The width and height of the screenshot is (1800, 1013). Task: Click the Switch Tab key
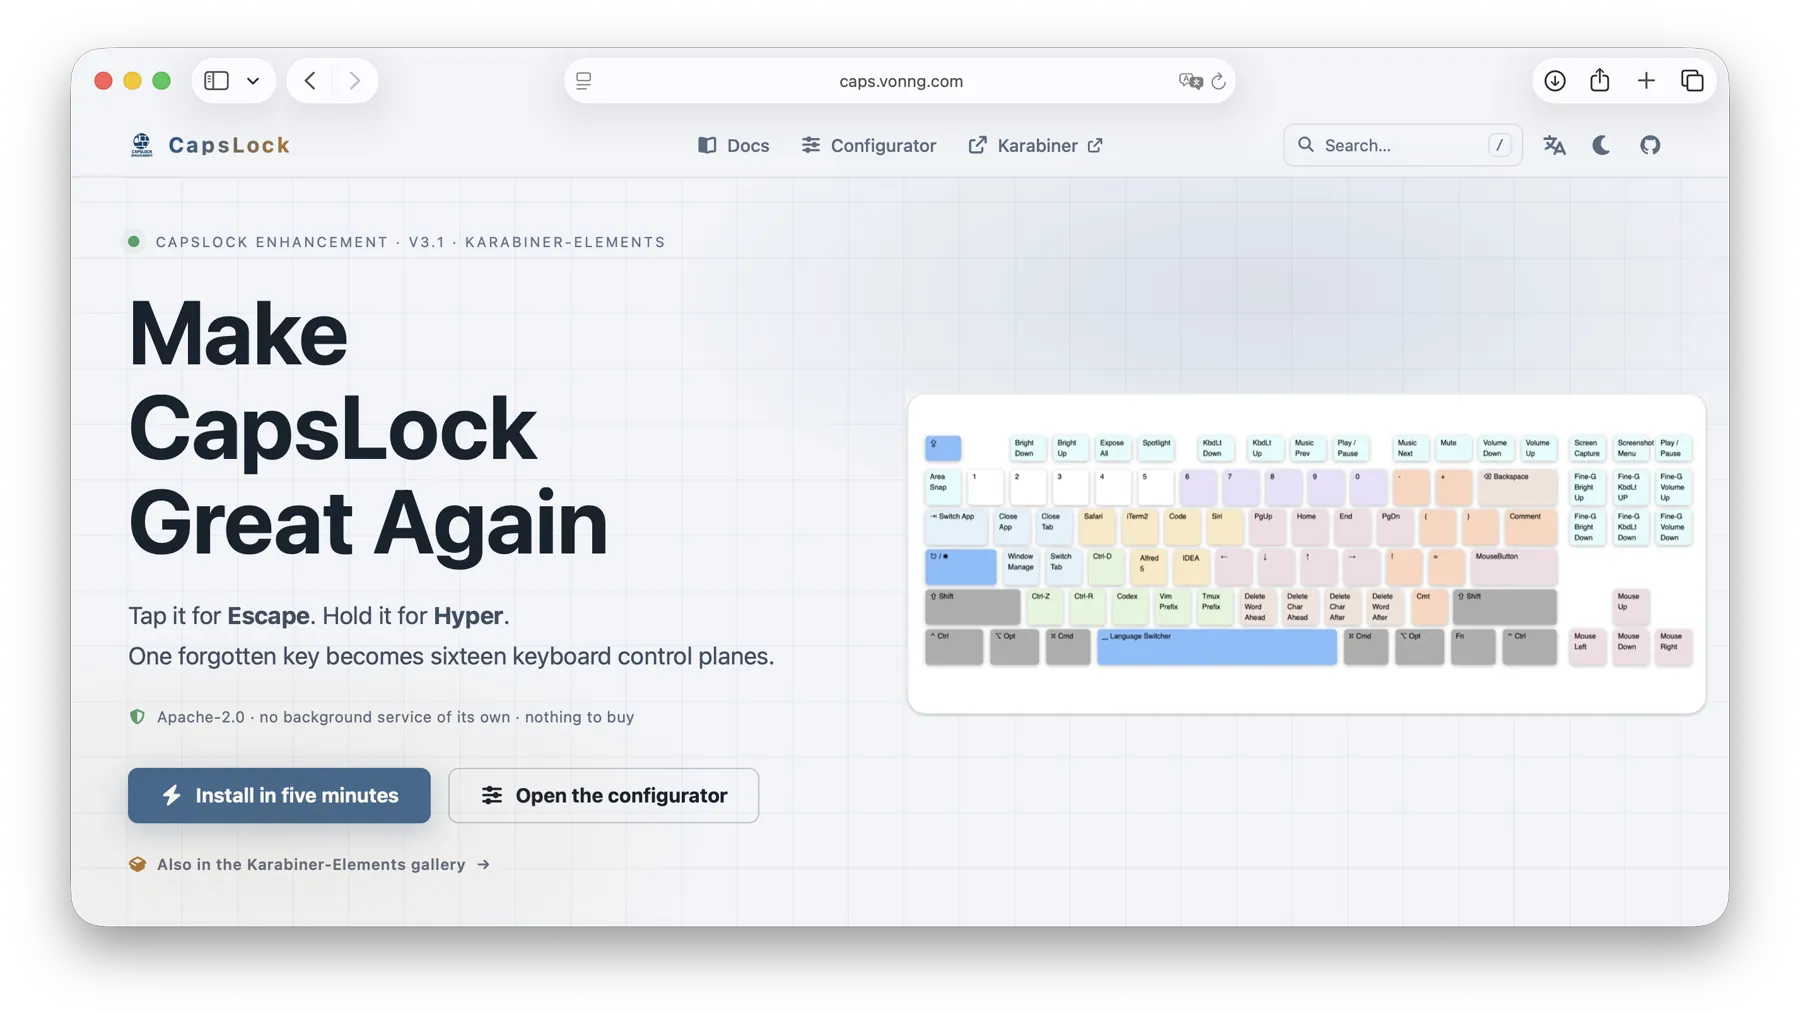pos(1063,567)
